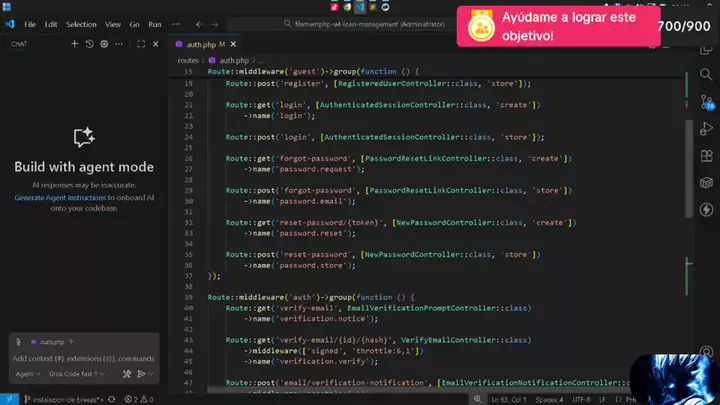Start a new chat with plus icon
This screenshot has height=405, width=720.
coord(74,44)
